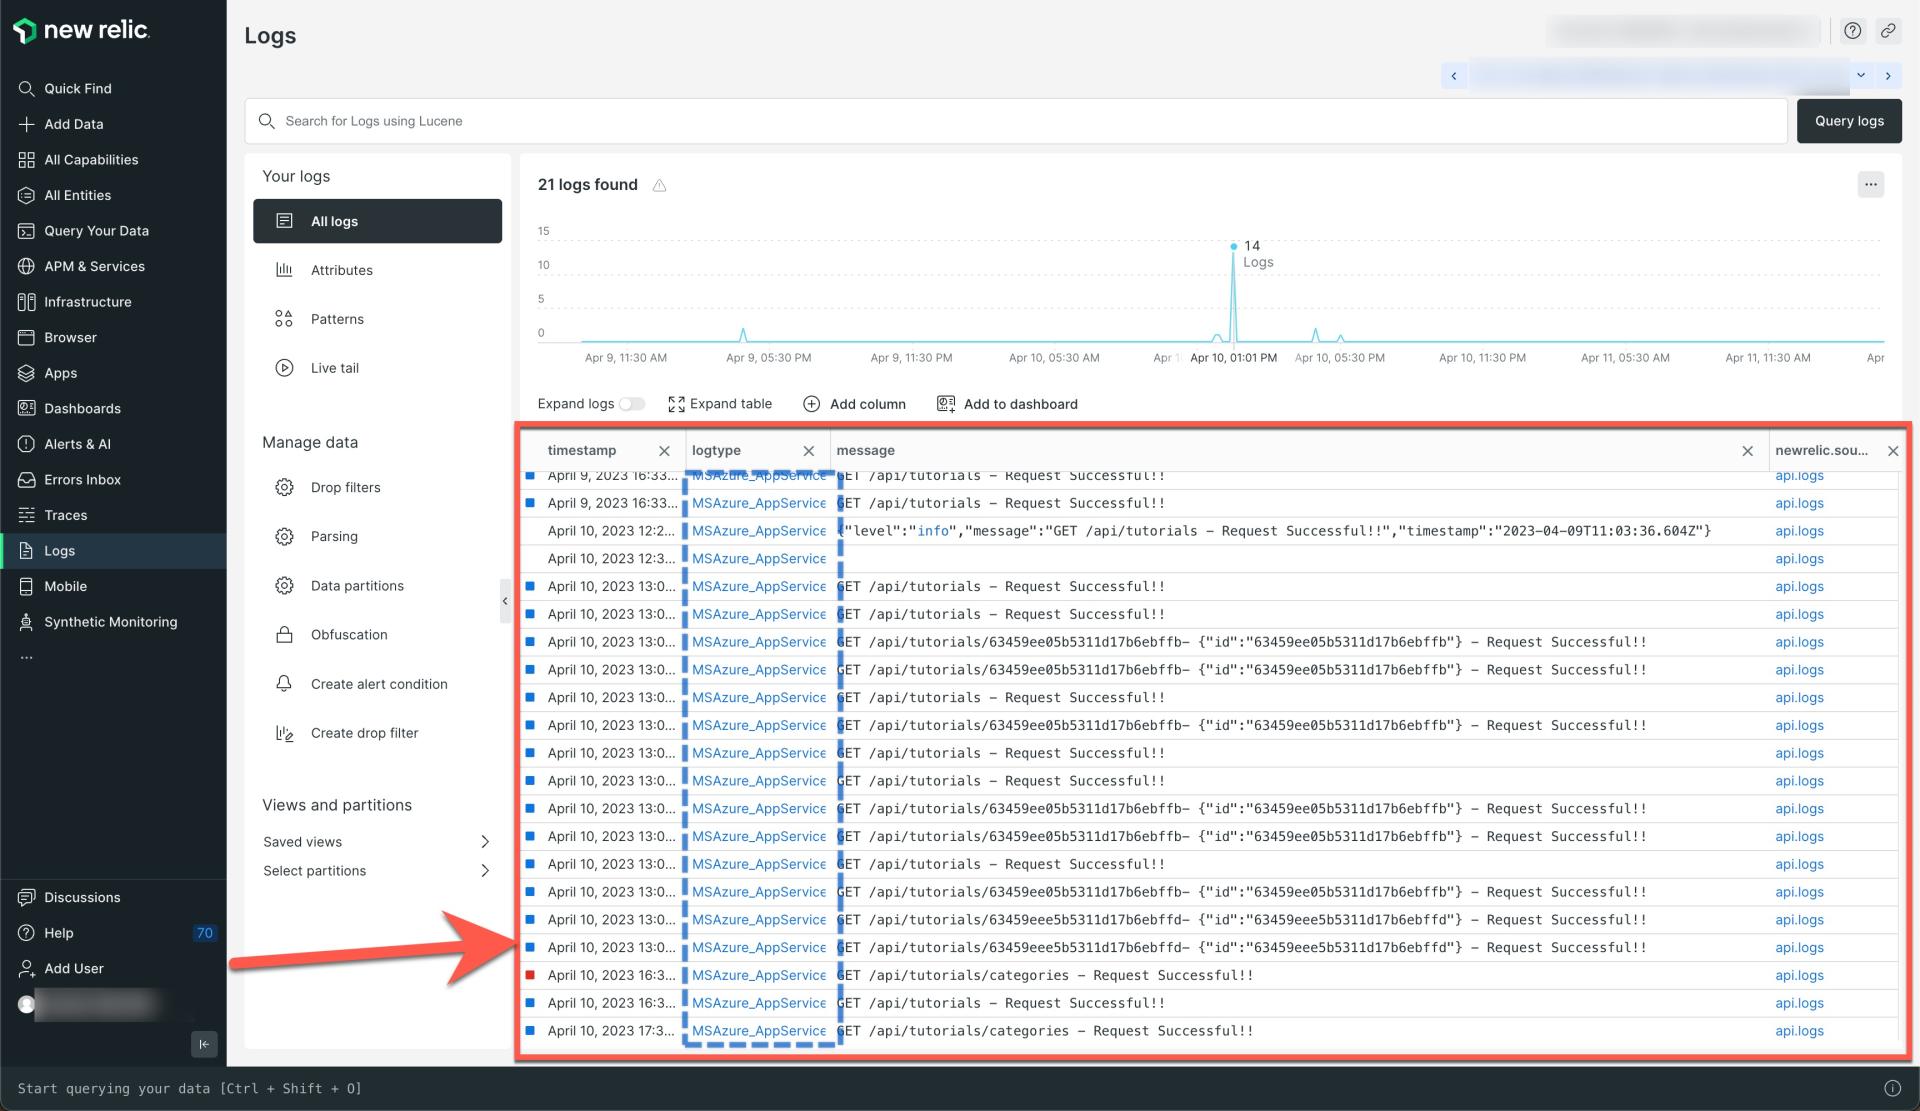Screen dimensions: 1920x1111
Task: Start Live tail streaming
Action: (x=334, y=367)
